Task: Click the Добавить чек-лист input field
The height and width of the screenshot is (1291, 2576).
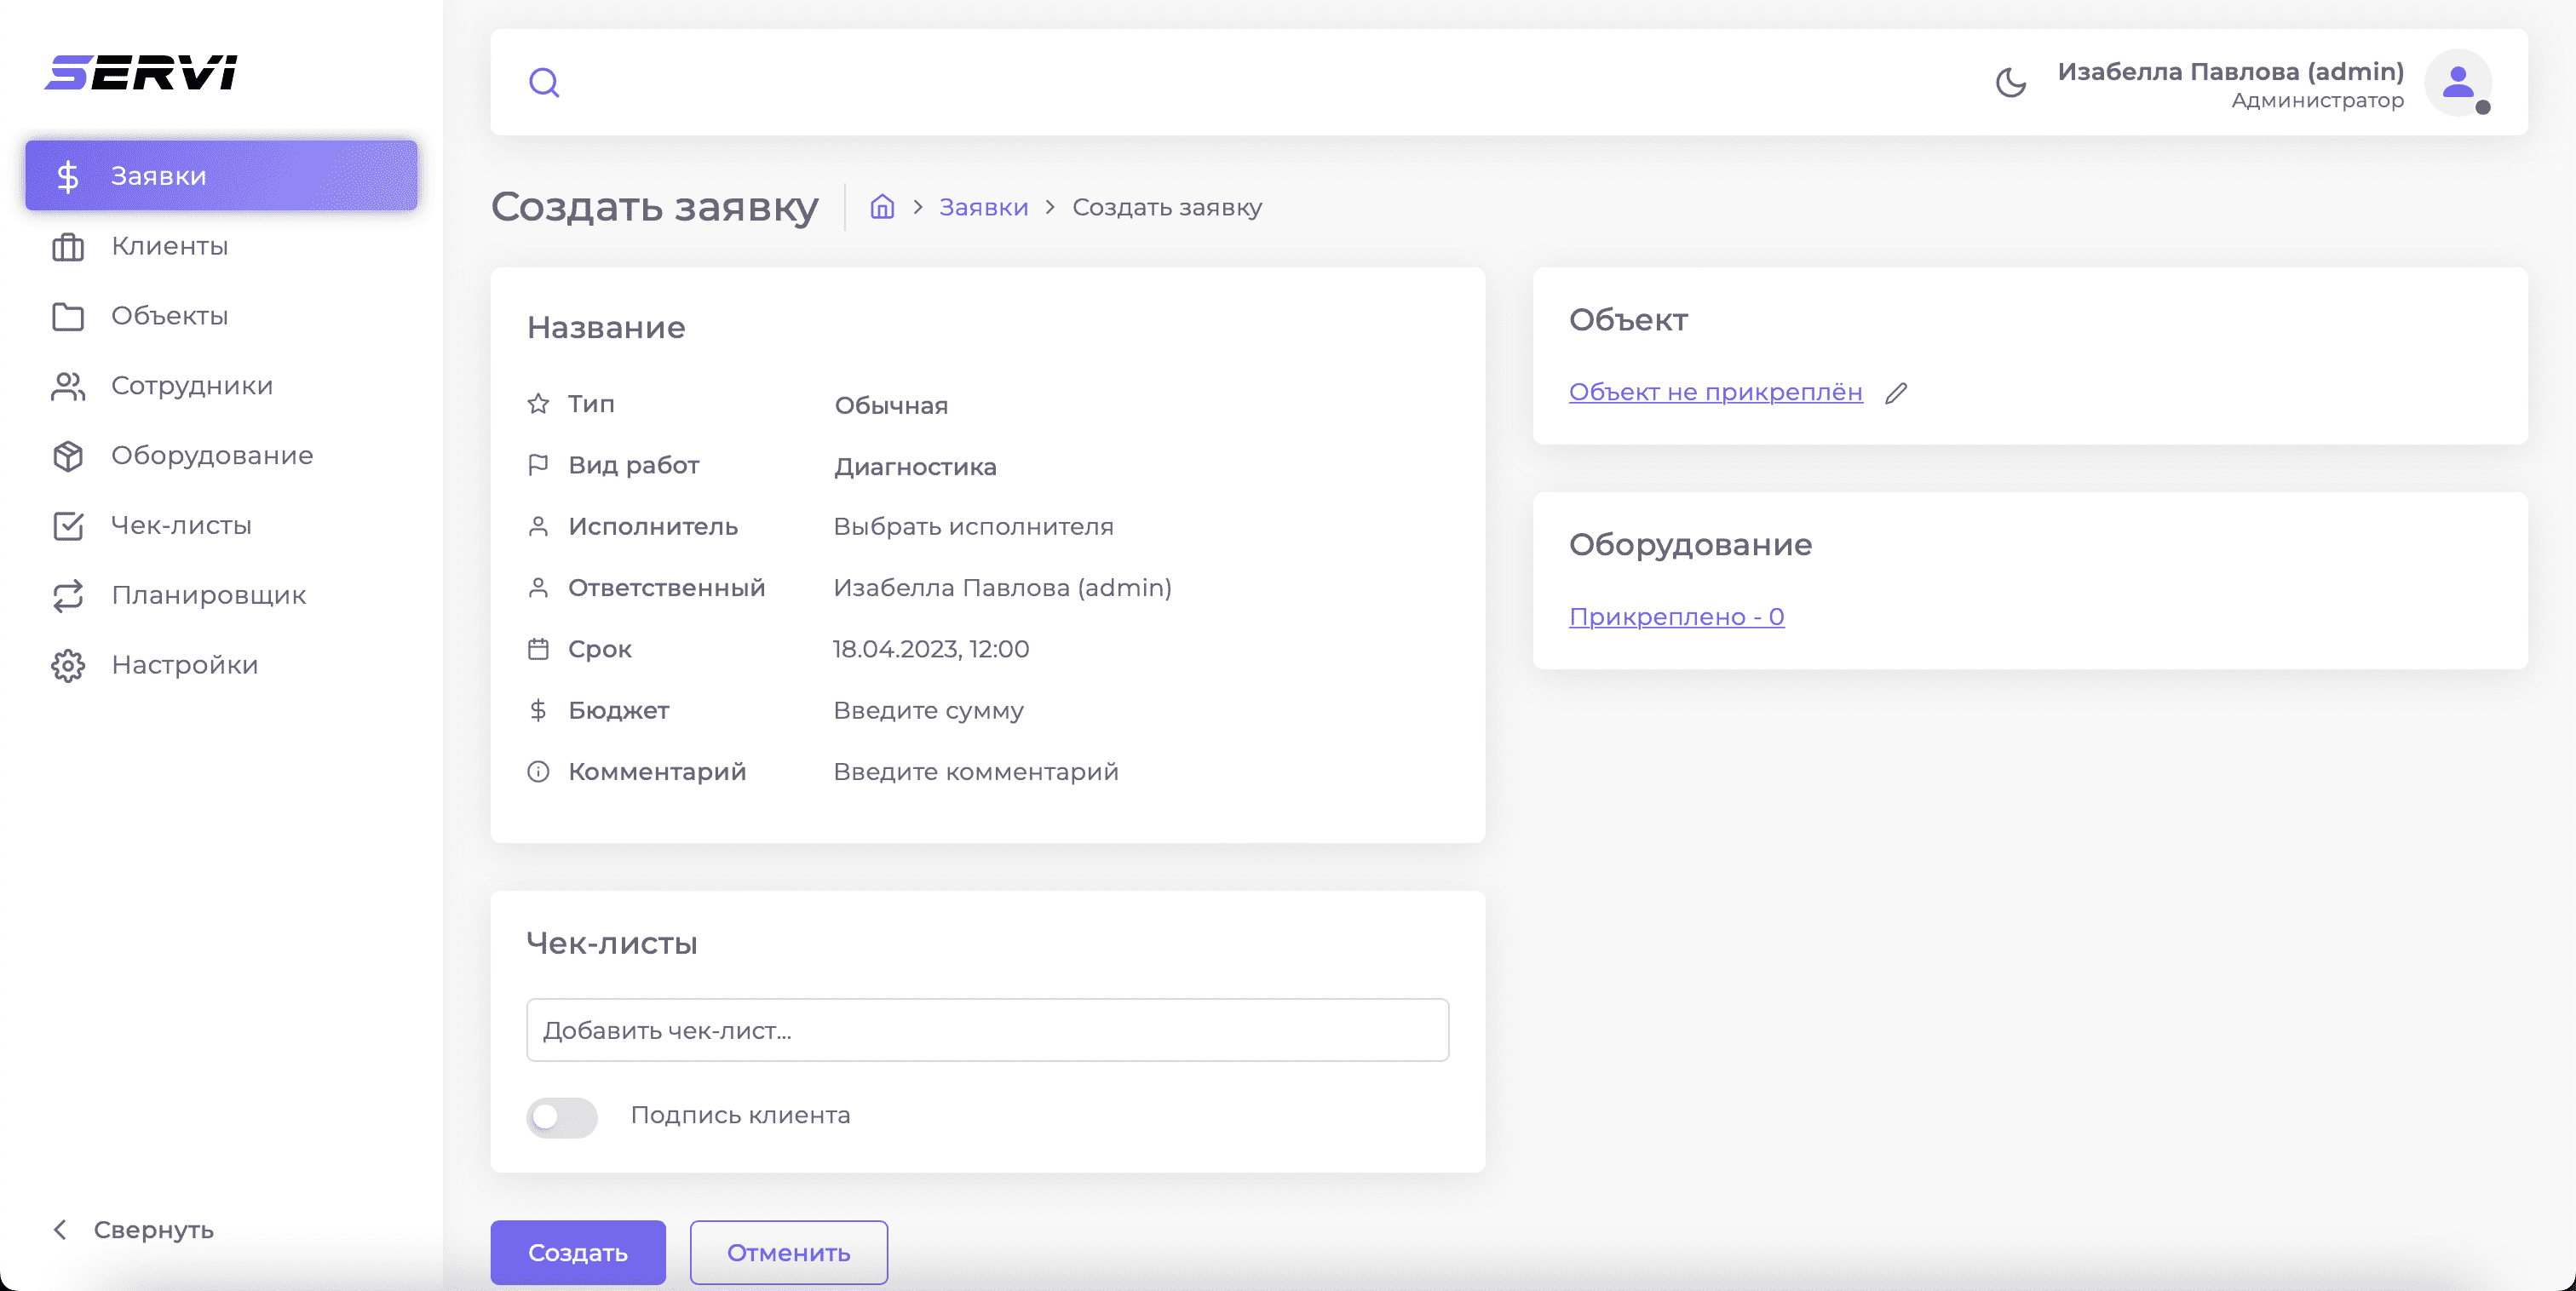Action: (x=986, y=1030)
